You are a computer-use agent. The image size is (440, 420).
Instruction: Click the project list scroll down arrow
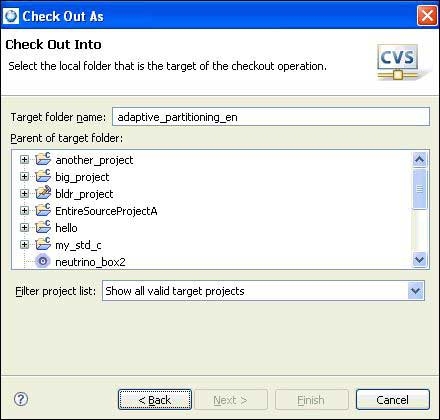point(419,259)
